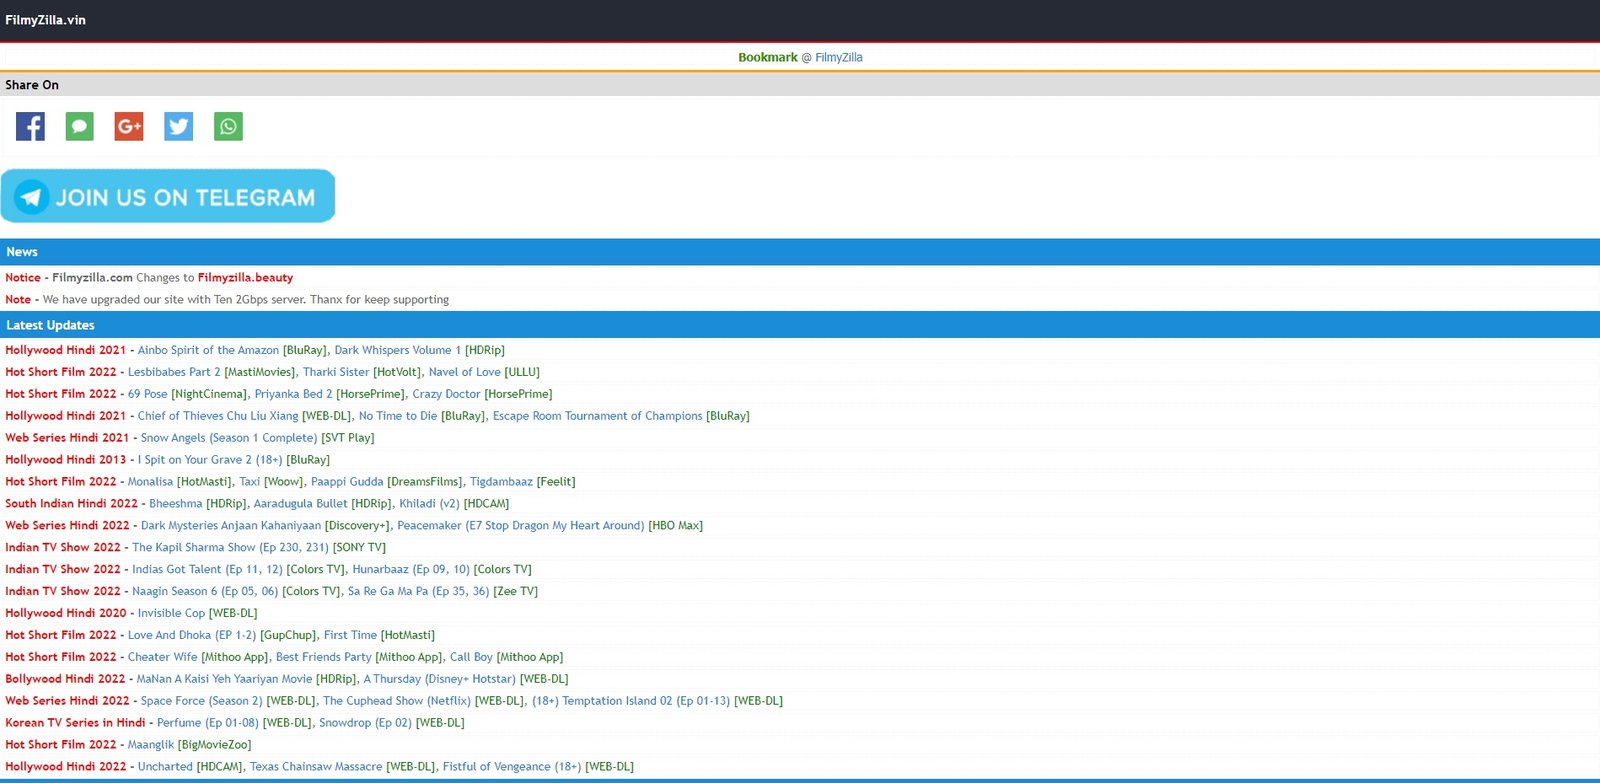Open Call Boy link
The height and width of the screenshot is (783, 1600).
click(471, 658)
